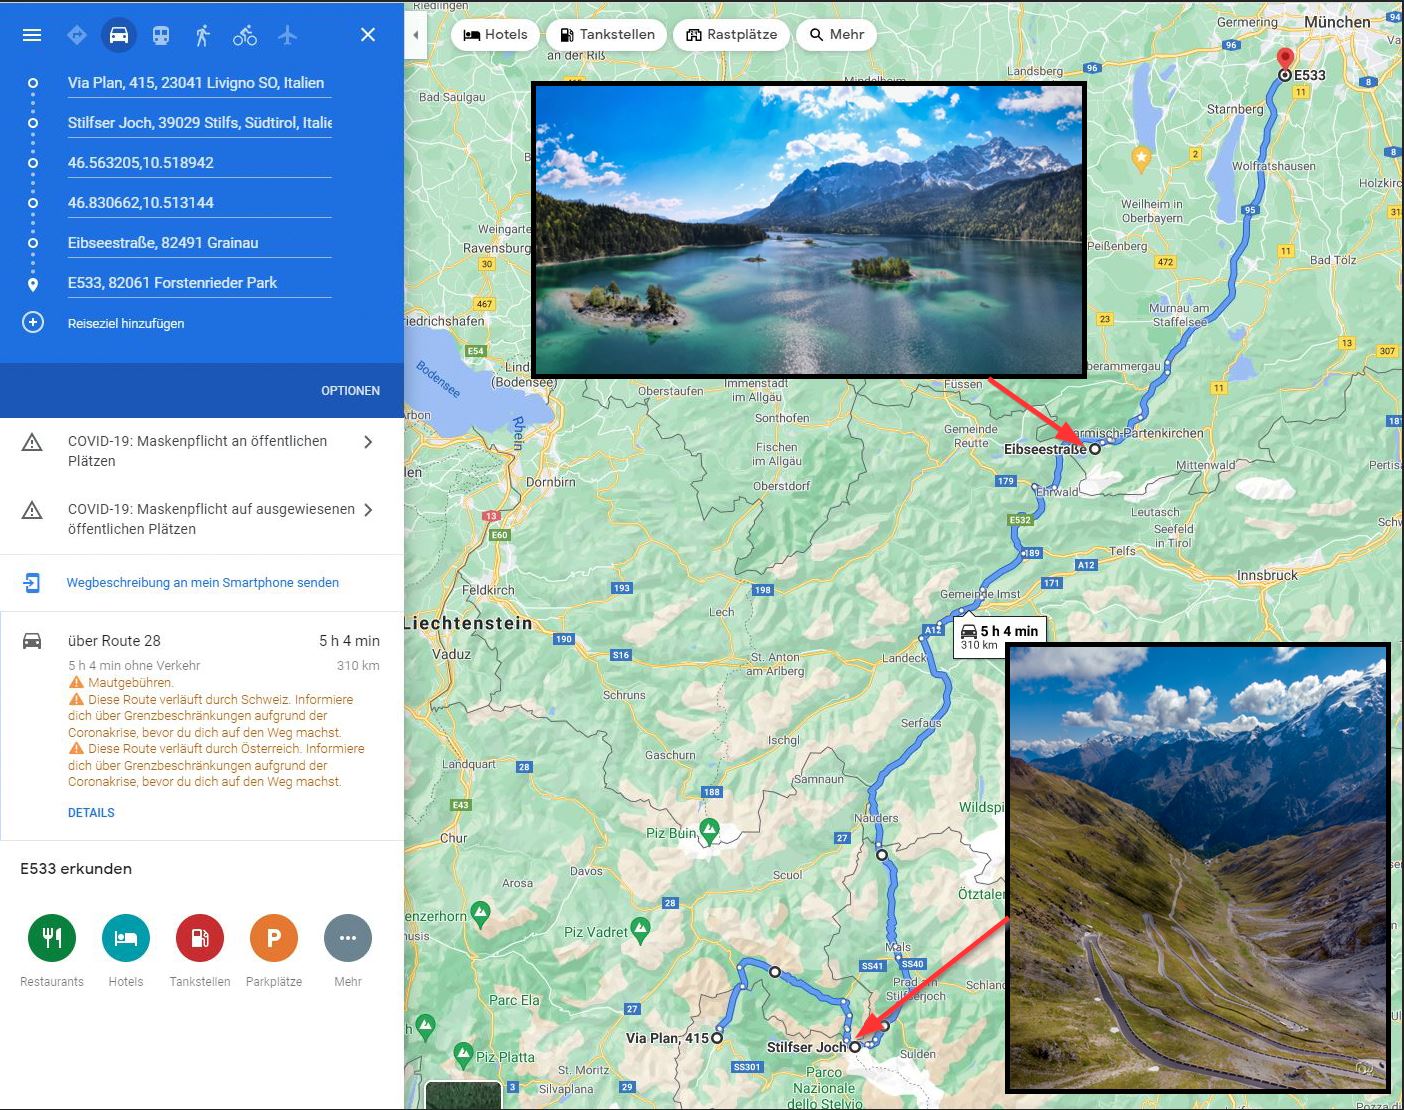Filter map by Tankstellen chip
The width and height of the screenshot is (1404, 1110).
pyautogui.click(x=606, y=35)
